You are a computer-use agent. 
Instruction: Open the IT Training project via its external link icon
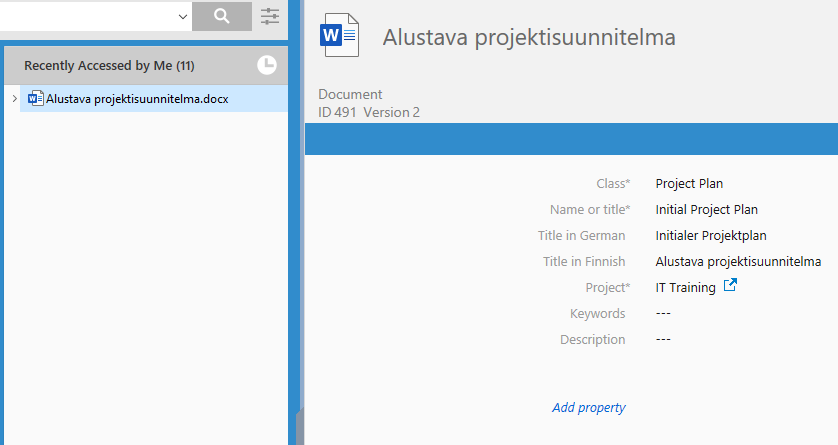(x=730, y=287)
